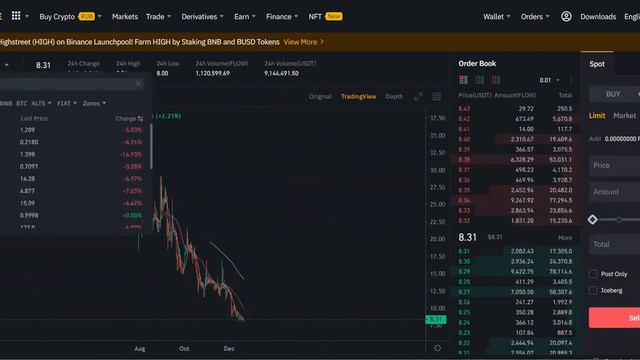
Task: Close the market pair search panel
Action: point(138,84)
